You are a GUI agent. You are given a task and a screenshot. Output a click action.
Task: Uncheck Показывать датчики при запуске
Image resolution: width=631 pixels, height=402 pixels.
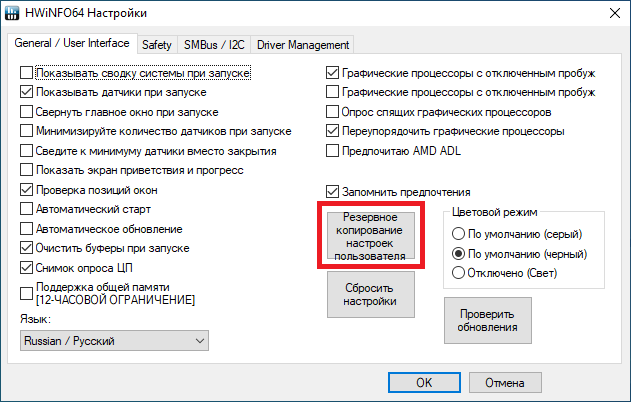[x=27, y=93]
